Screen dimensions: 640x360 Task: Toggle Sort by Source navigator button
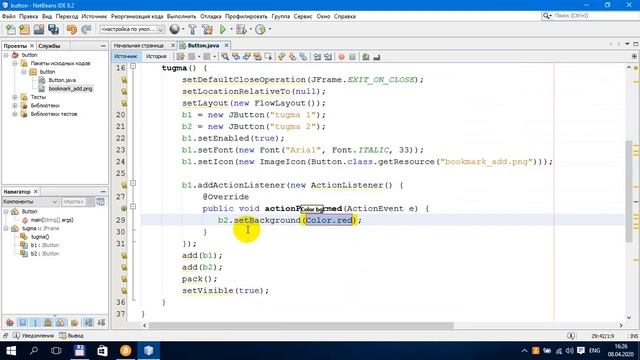coord(101,322)
